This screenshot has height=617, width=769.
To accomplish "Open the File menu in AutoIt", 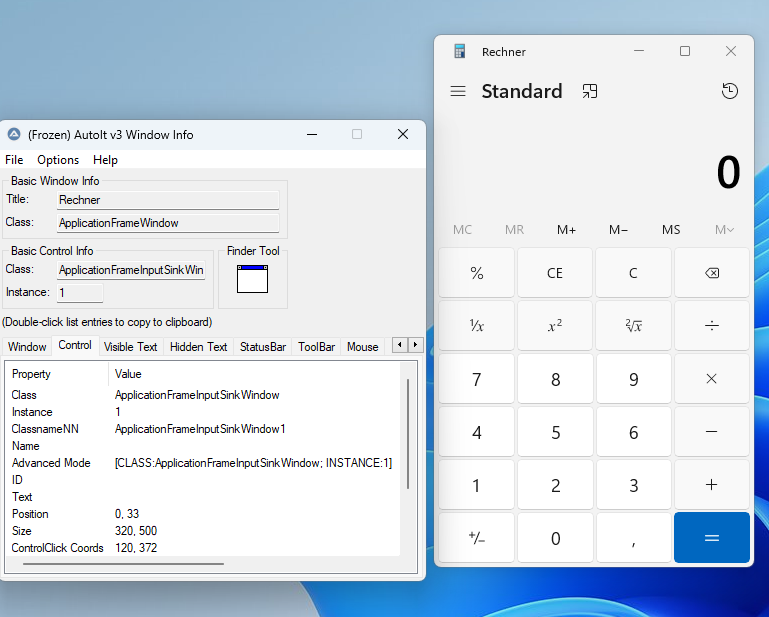I will click(14, 160).
